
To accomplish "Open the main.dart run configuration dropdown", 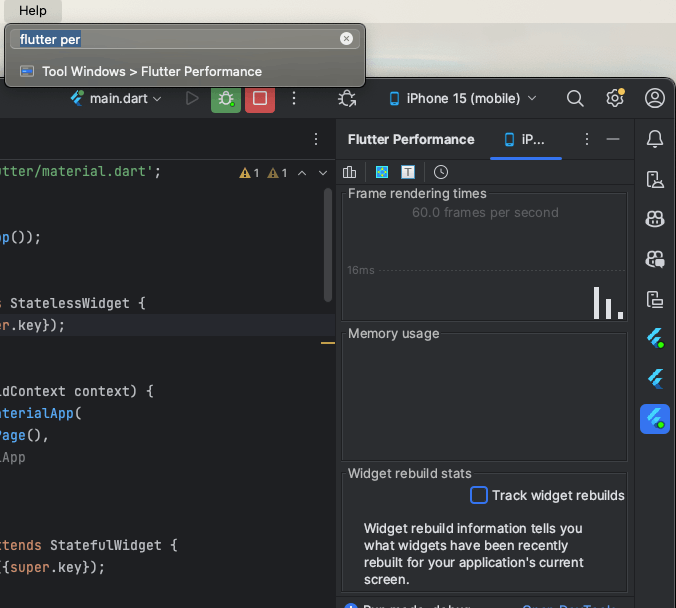I will [x=116, y=99].
